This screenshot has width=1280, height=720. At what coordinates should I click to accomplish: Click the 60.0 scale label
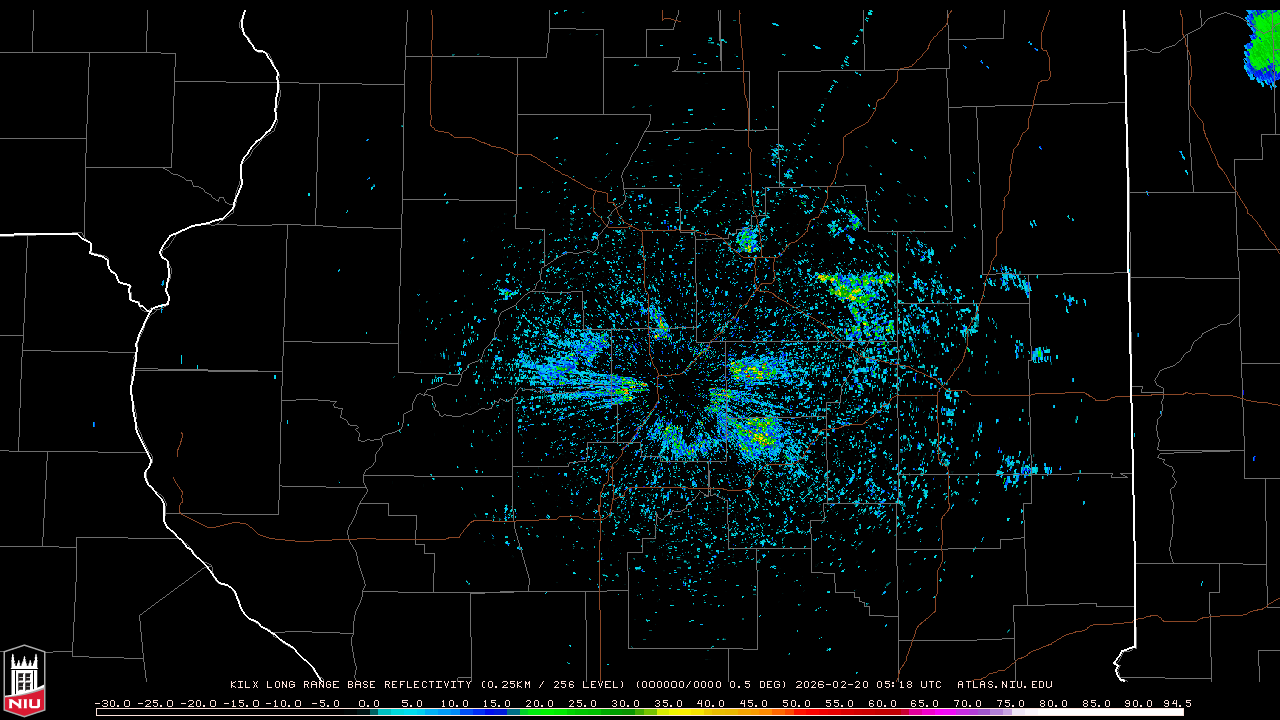pyautogui.click(x=884, y=704)
